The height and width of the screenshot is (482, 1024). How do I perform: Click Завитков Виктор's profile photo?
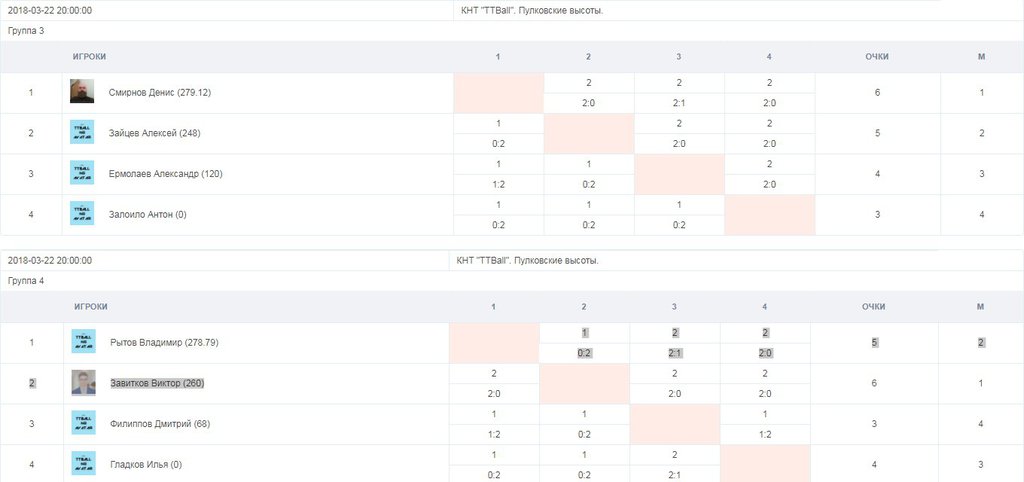83,383
